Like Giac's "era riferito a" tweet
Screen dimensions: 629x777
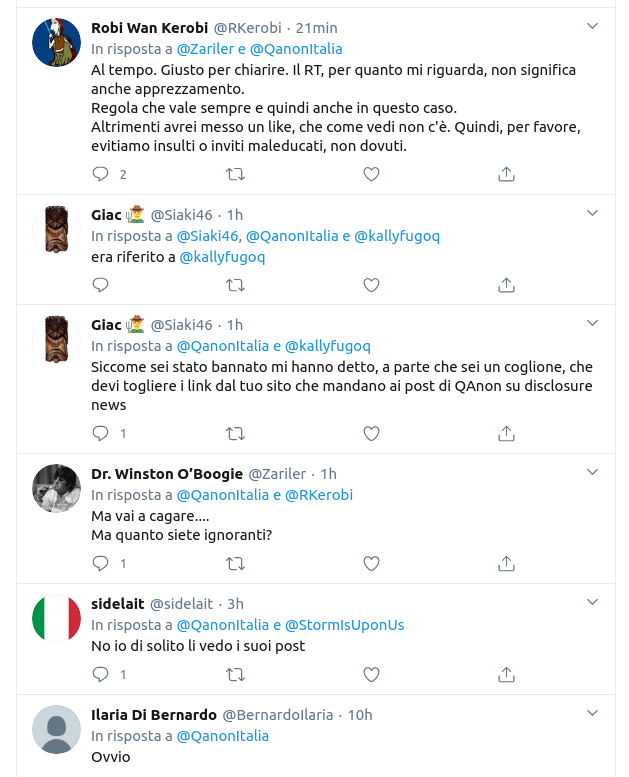(x=371, y=285)
